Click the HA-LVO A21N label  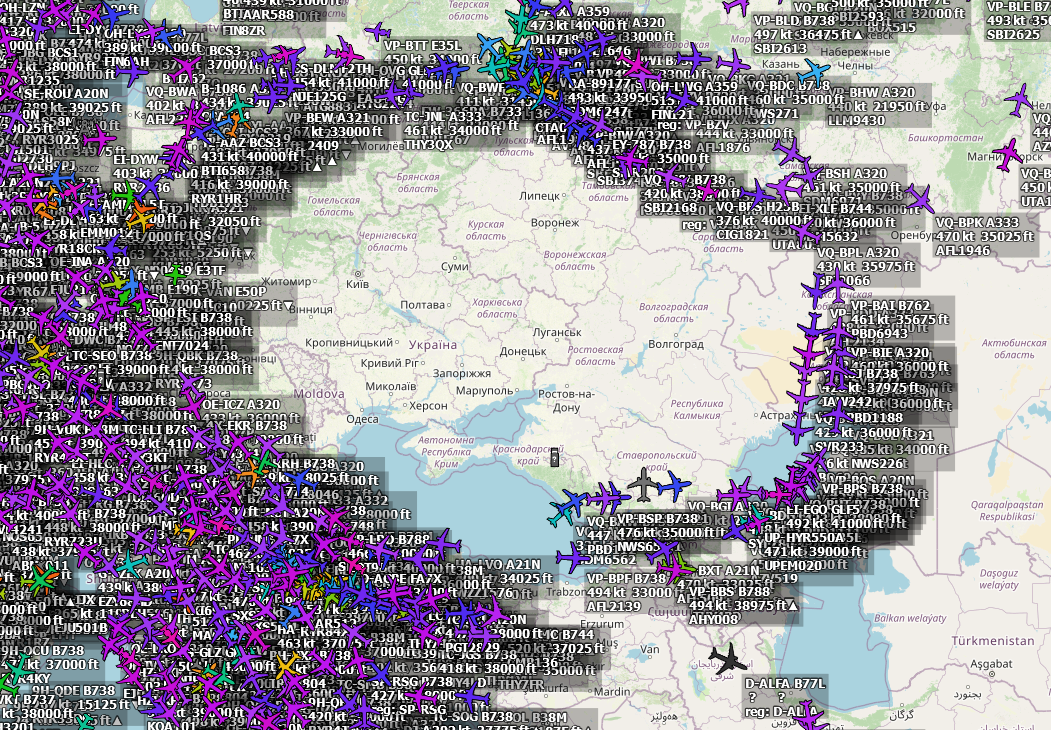[500, 564]
